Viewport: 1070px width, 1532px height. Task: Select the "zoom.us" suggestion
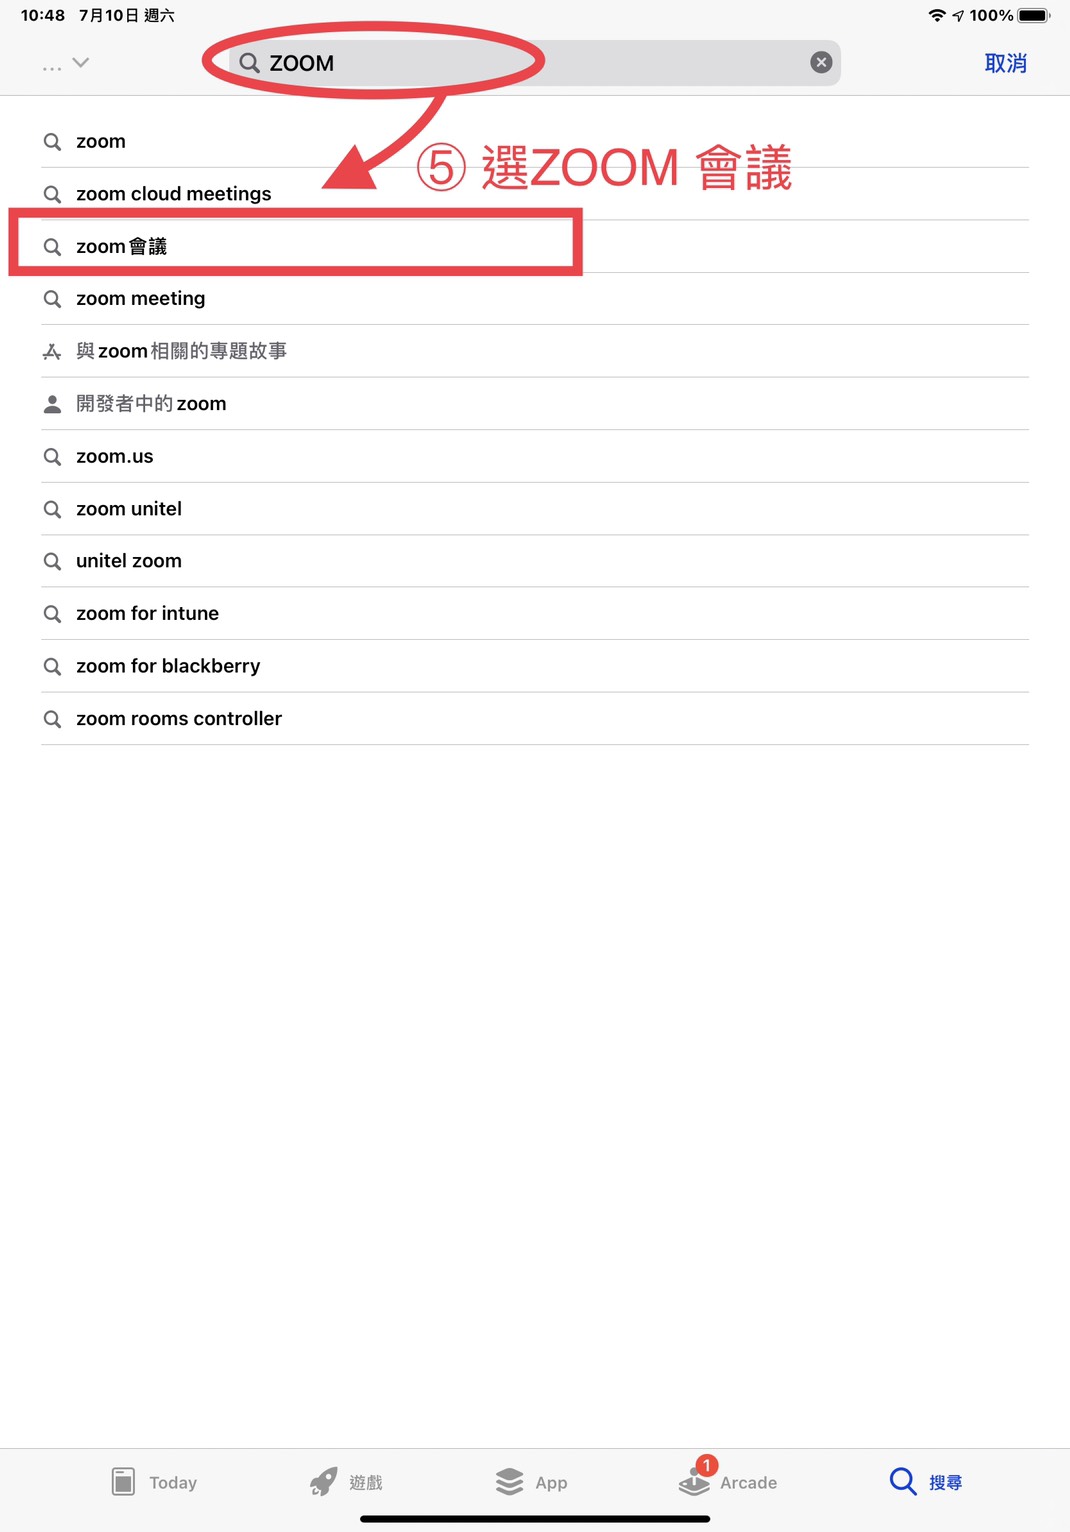pyautogui.click(x=115, y=457)
